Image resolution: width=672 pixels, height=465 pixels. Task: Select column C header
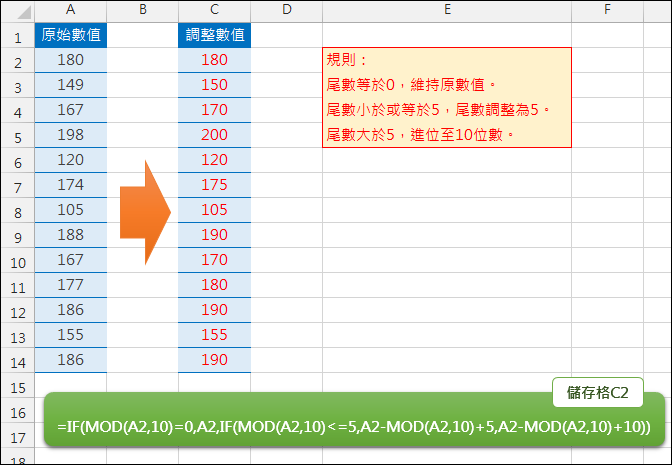point(214,10)
